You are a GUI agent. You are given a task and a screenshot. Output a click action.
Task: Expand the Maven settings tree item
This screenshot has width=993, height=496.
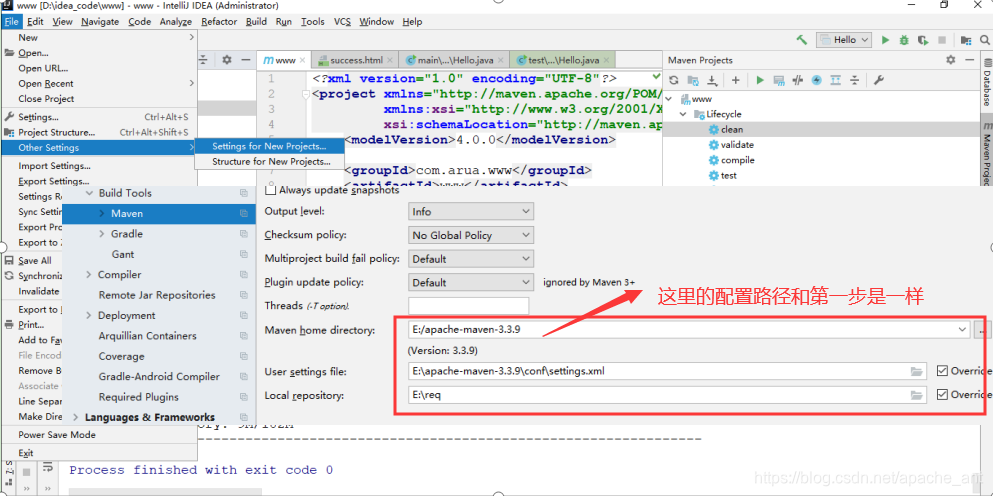pos(102,214)
